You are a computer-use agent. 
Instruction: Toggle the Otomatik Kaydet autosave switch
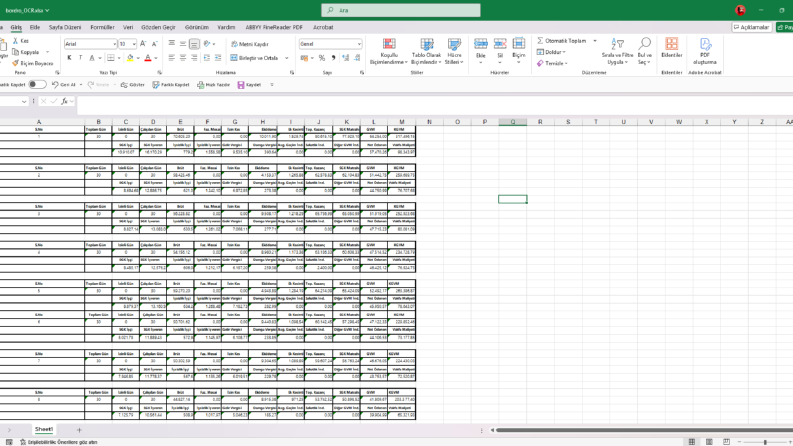click(x=37, y=84)
